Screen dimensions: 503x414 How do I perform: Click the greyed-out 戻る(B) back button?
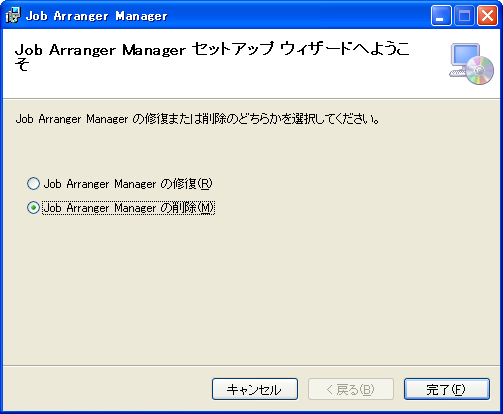pyautogui.click(x=351, y=389)
